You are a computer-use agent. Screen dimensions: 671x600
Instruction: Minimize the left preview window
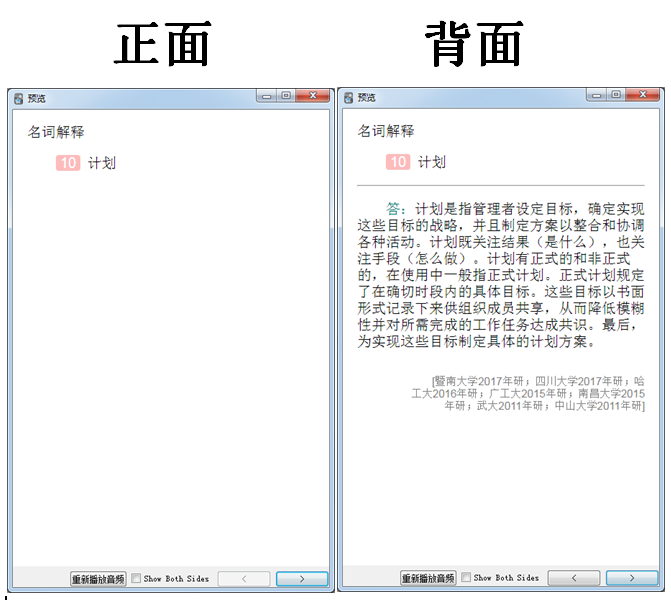(267, 96)
